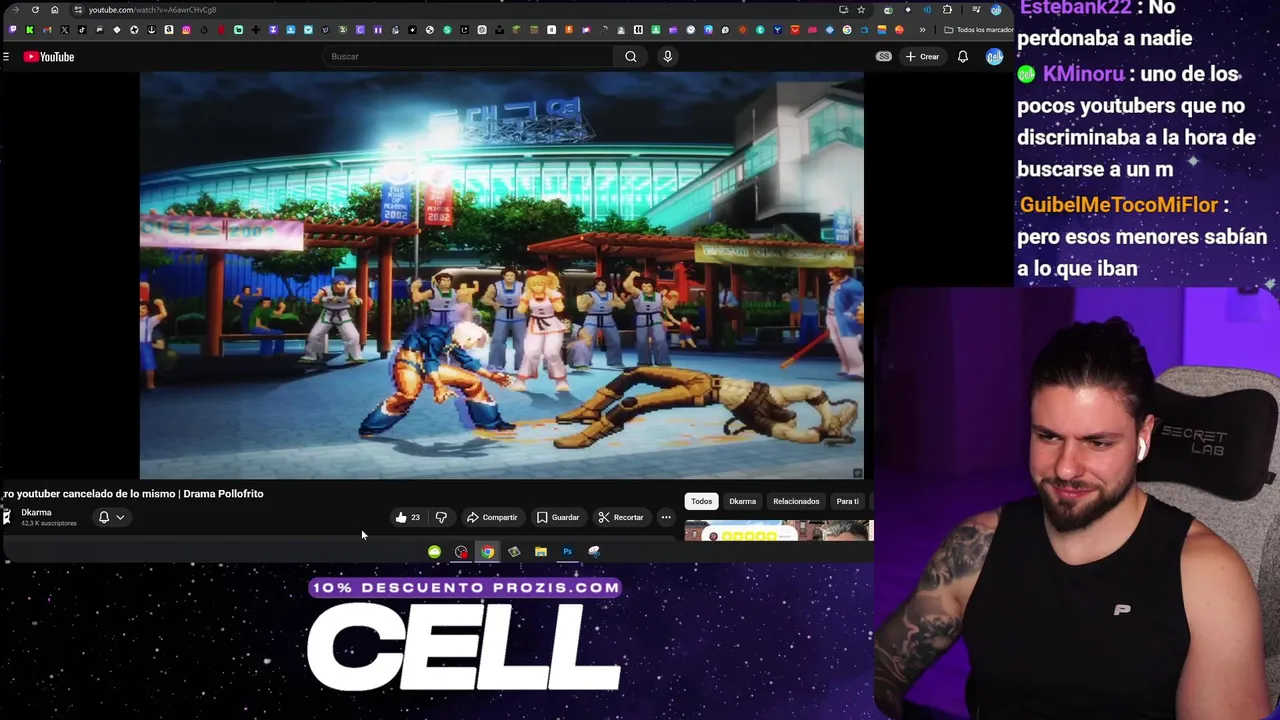Open the Chrome icon in the taskbar
The height and width of the screenshot is (720, 1280).
487,552
